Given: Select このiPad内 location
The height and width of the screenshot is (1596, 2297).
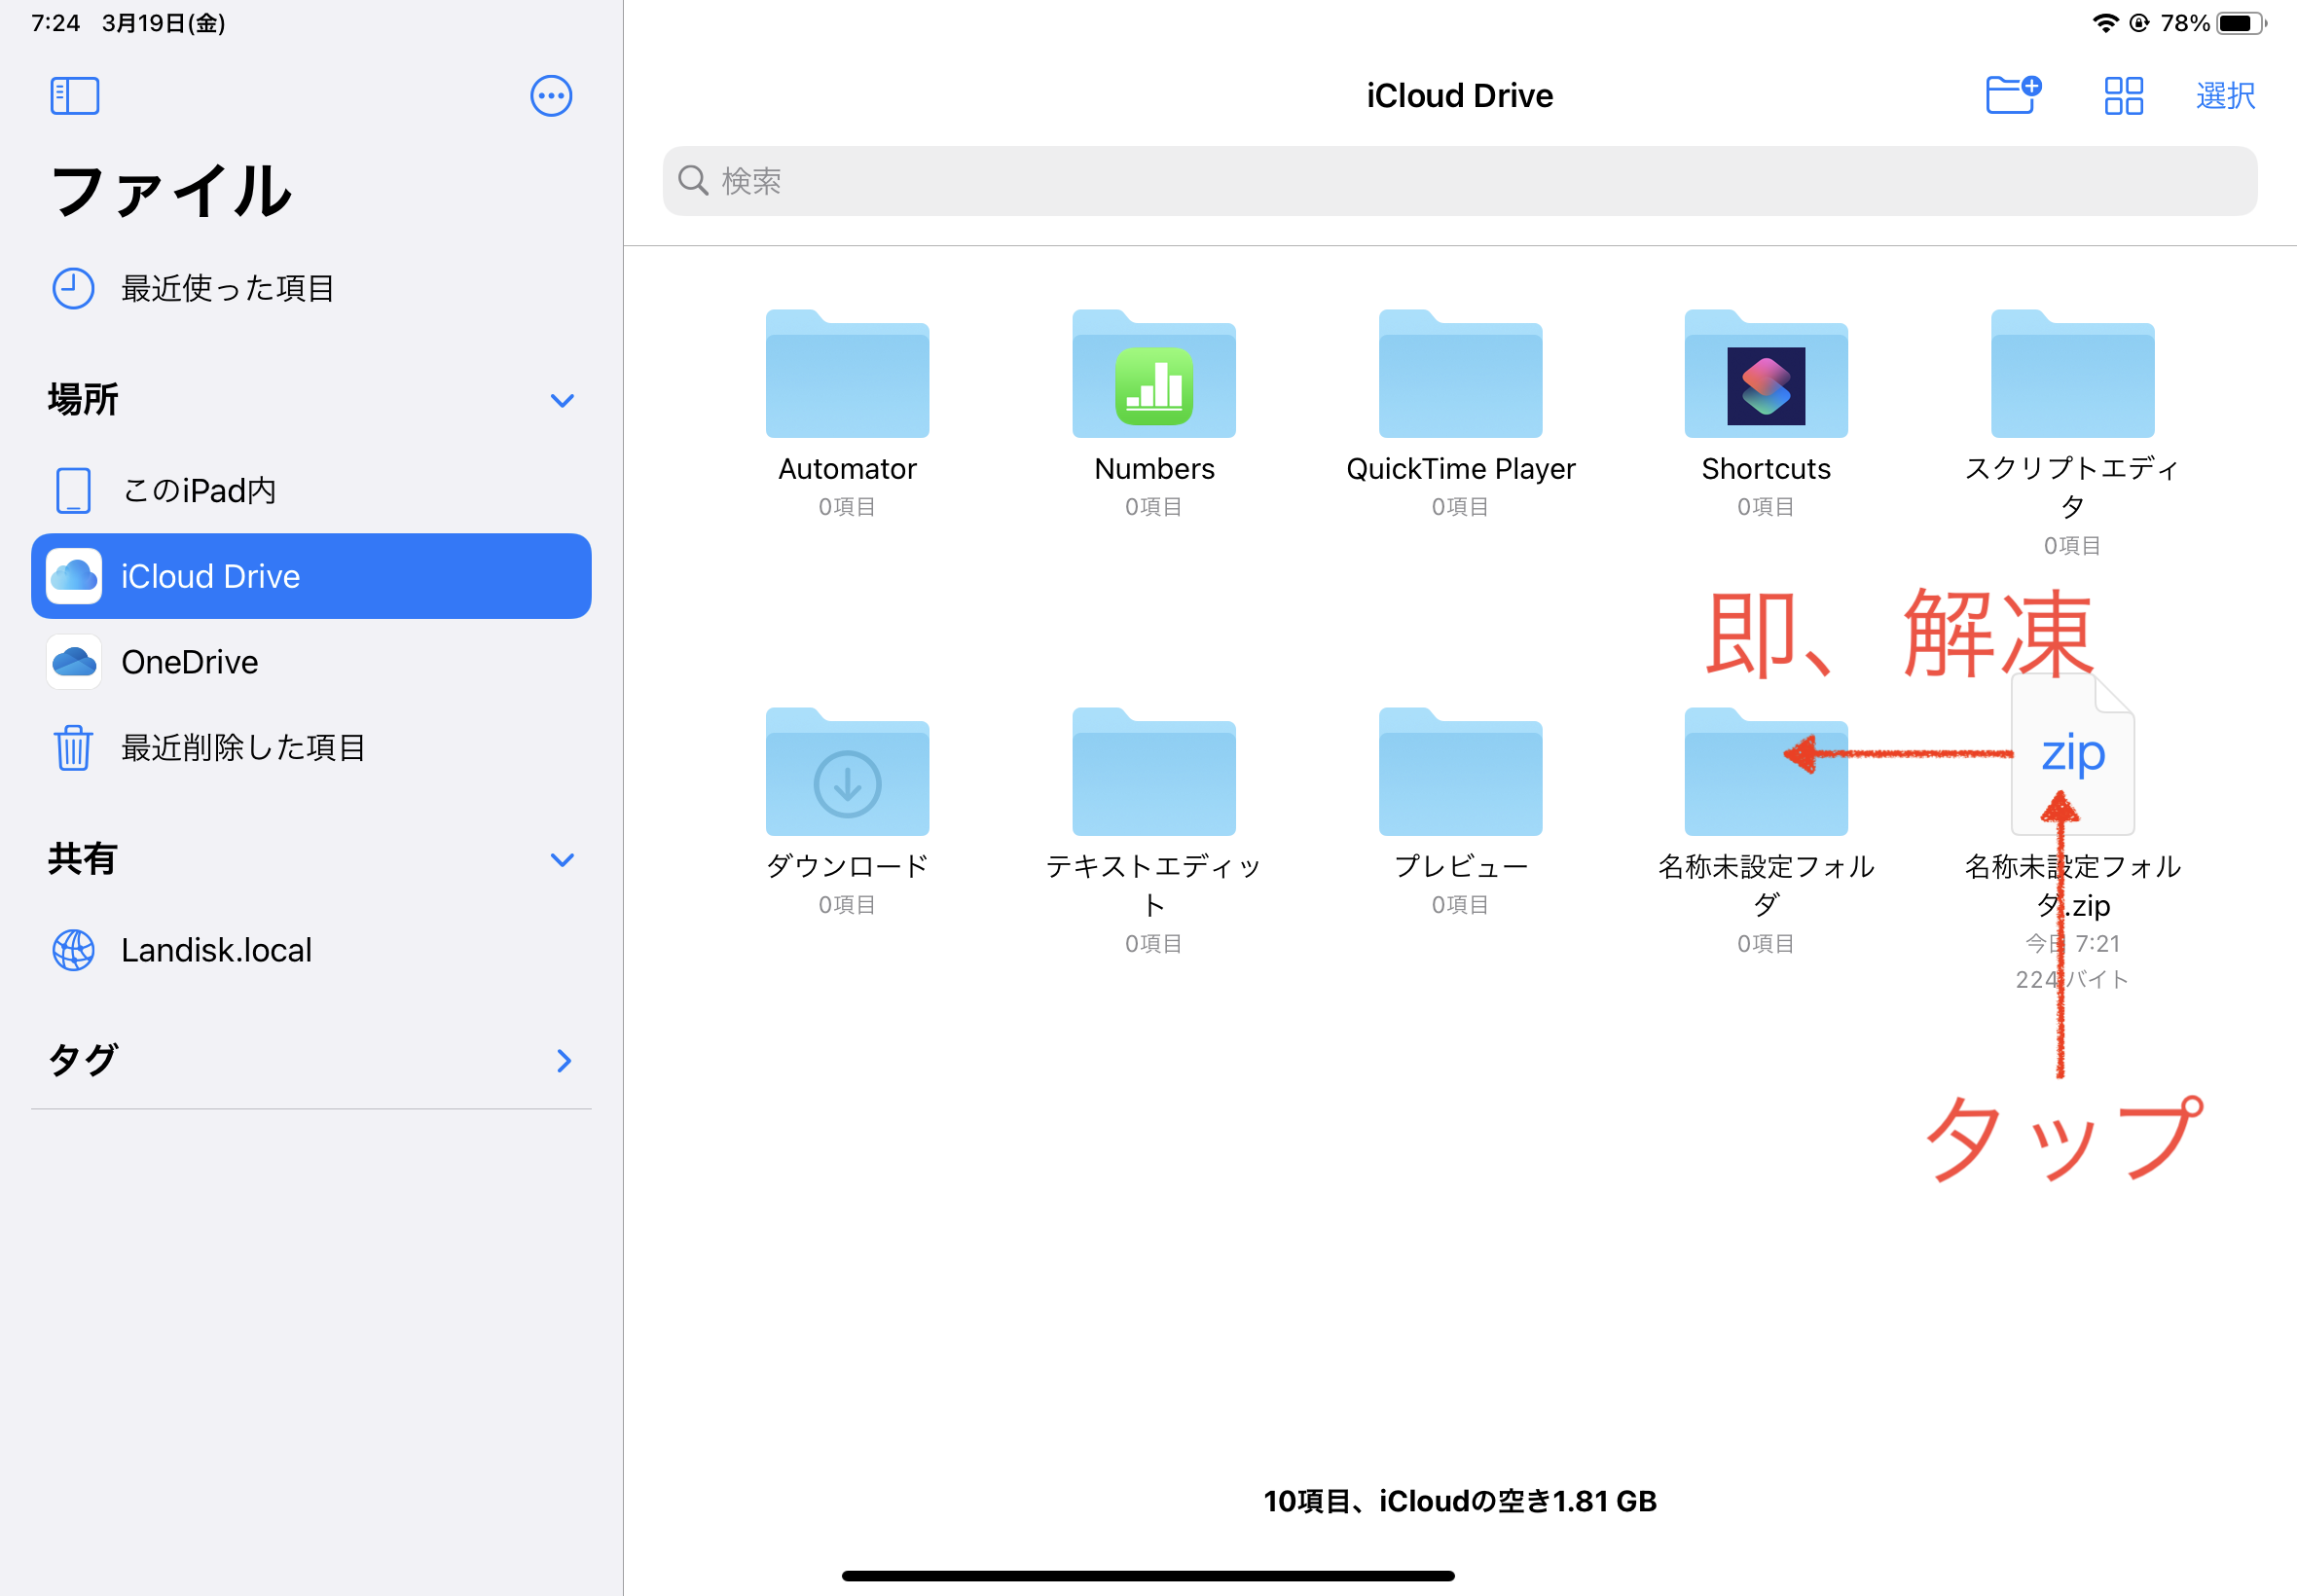Looking at the screenshot, I should 198,491.
